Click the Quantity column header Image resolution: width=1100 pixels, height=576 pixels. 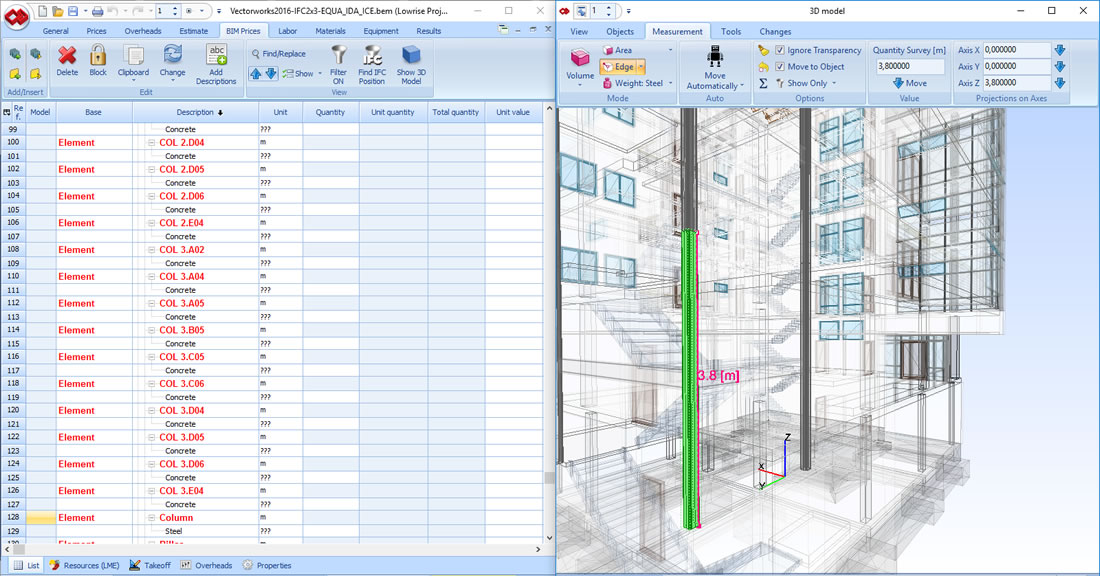pos(330,112)
